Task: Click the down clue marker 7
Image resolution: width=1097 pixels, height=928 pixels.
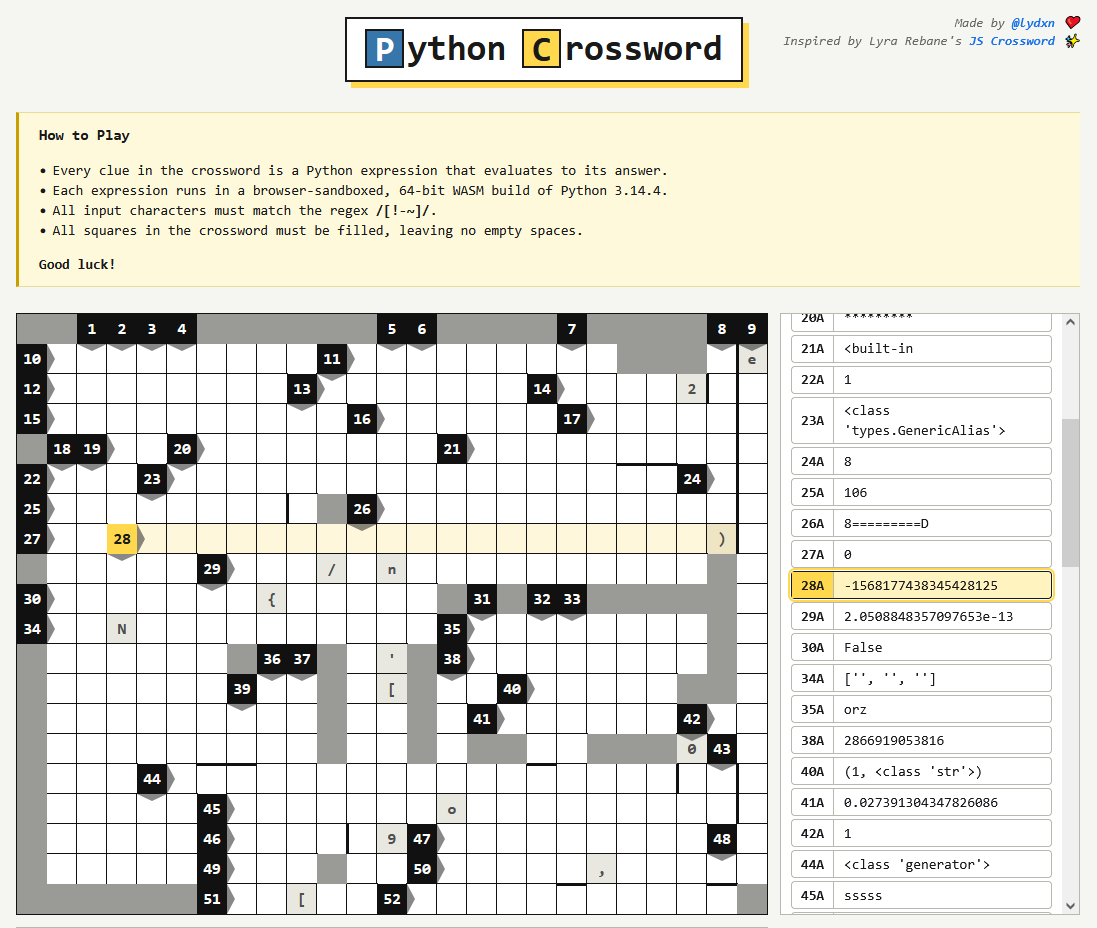Action: point(572,329)
